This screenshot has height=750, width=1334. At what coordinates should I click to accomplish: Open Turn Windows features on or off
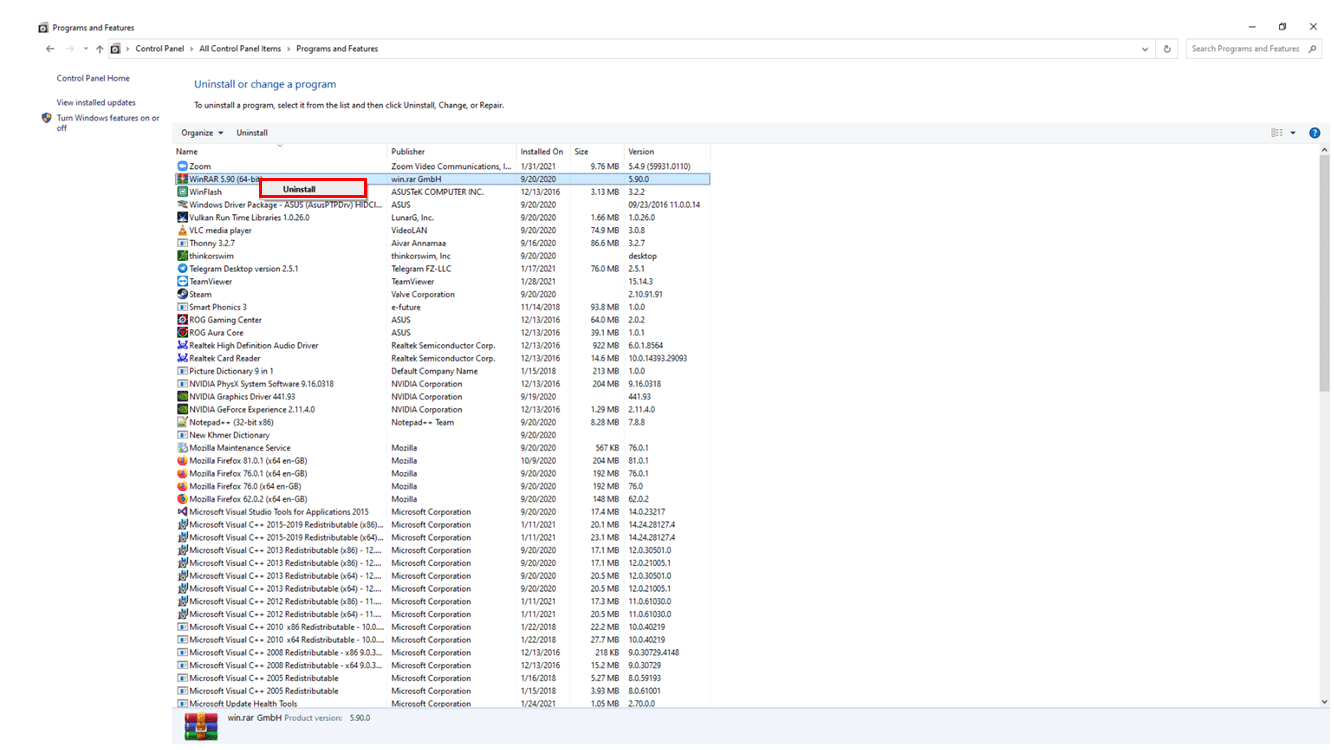tap(108, 123)
